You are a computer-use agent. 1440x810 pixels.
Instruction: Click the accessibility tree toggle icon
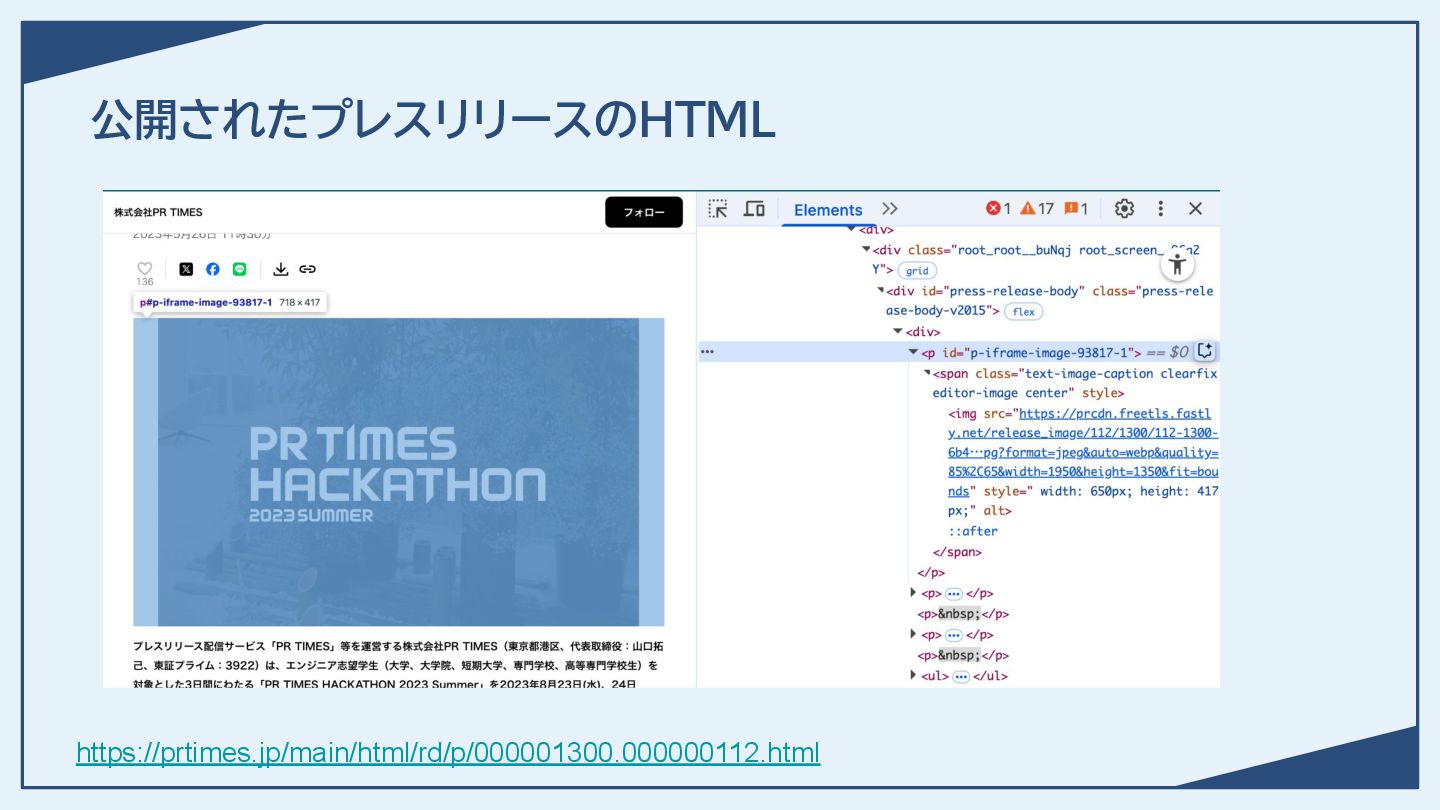1178,265
